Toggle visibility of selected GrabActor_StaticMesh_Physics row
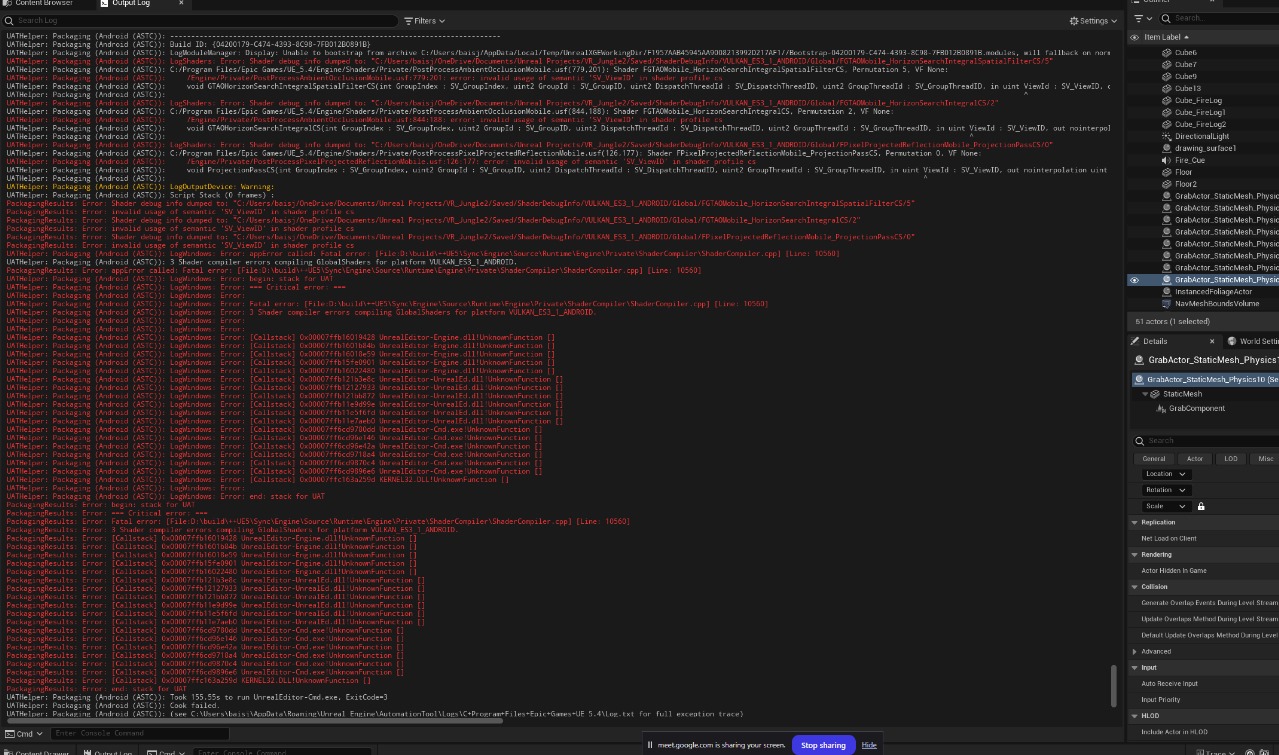 point(1134,280)
